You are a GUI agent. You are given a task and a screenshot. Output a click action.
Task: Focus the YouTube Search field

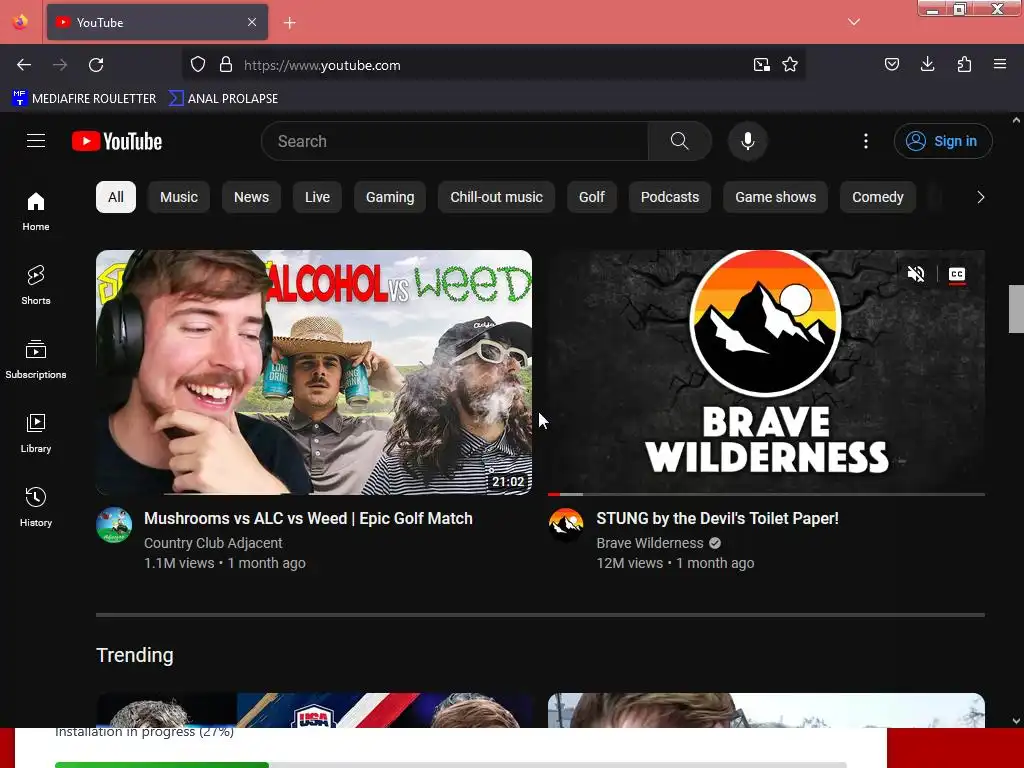click(x=455, y=141)
